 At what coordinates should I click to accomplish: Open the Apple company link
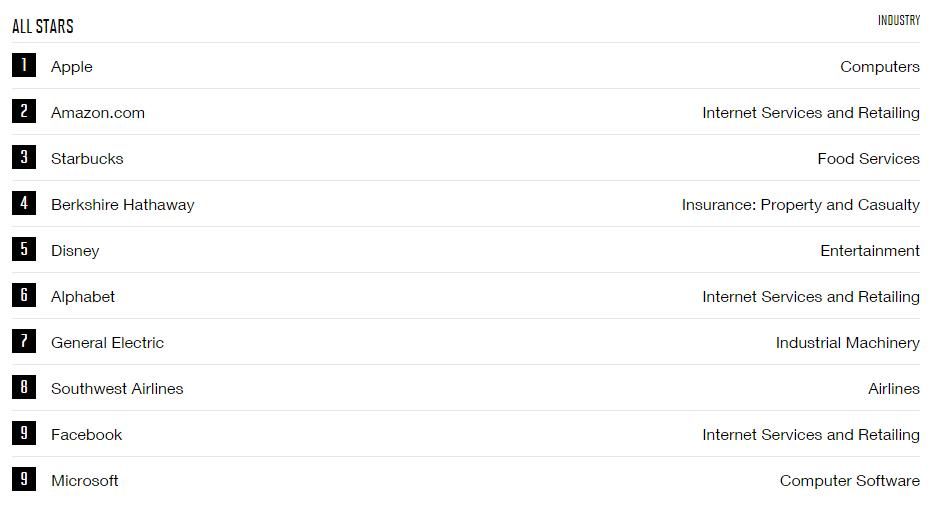pos(72,67)
